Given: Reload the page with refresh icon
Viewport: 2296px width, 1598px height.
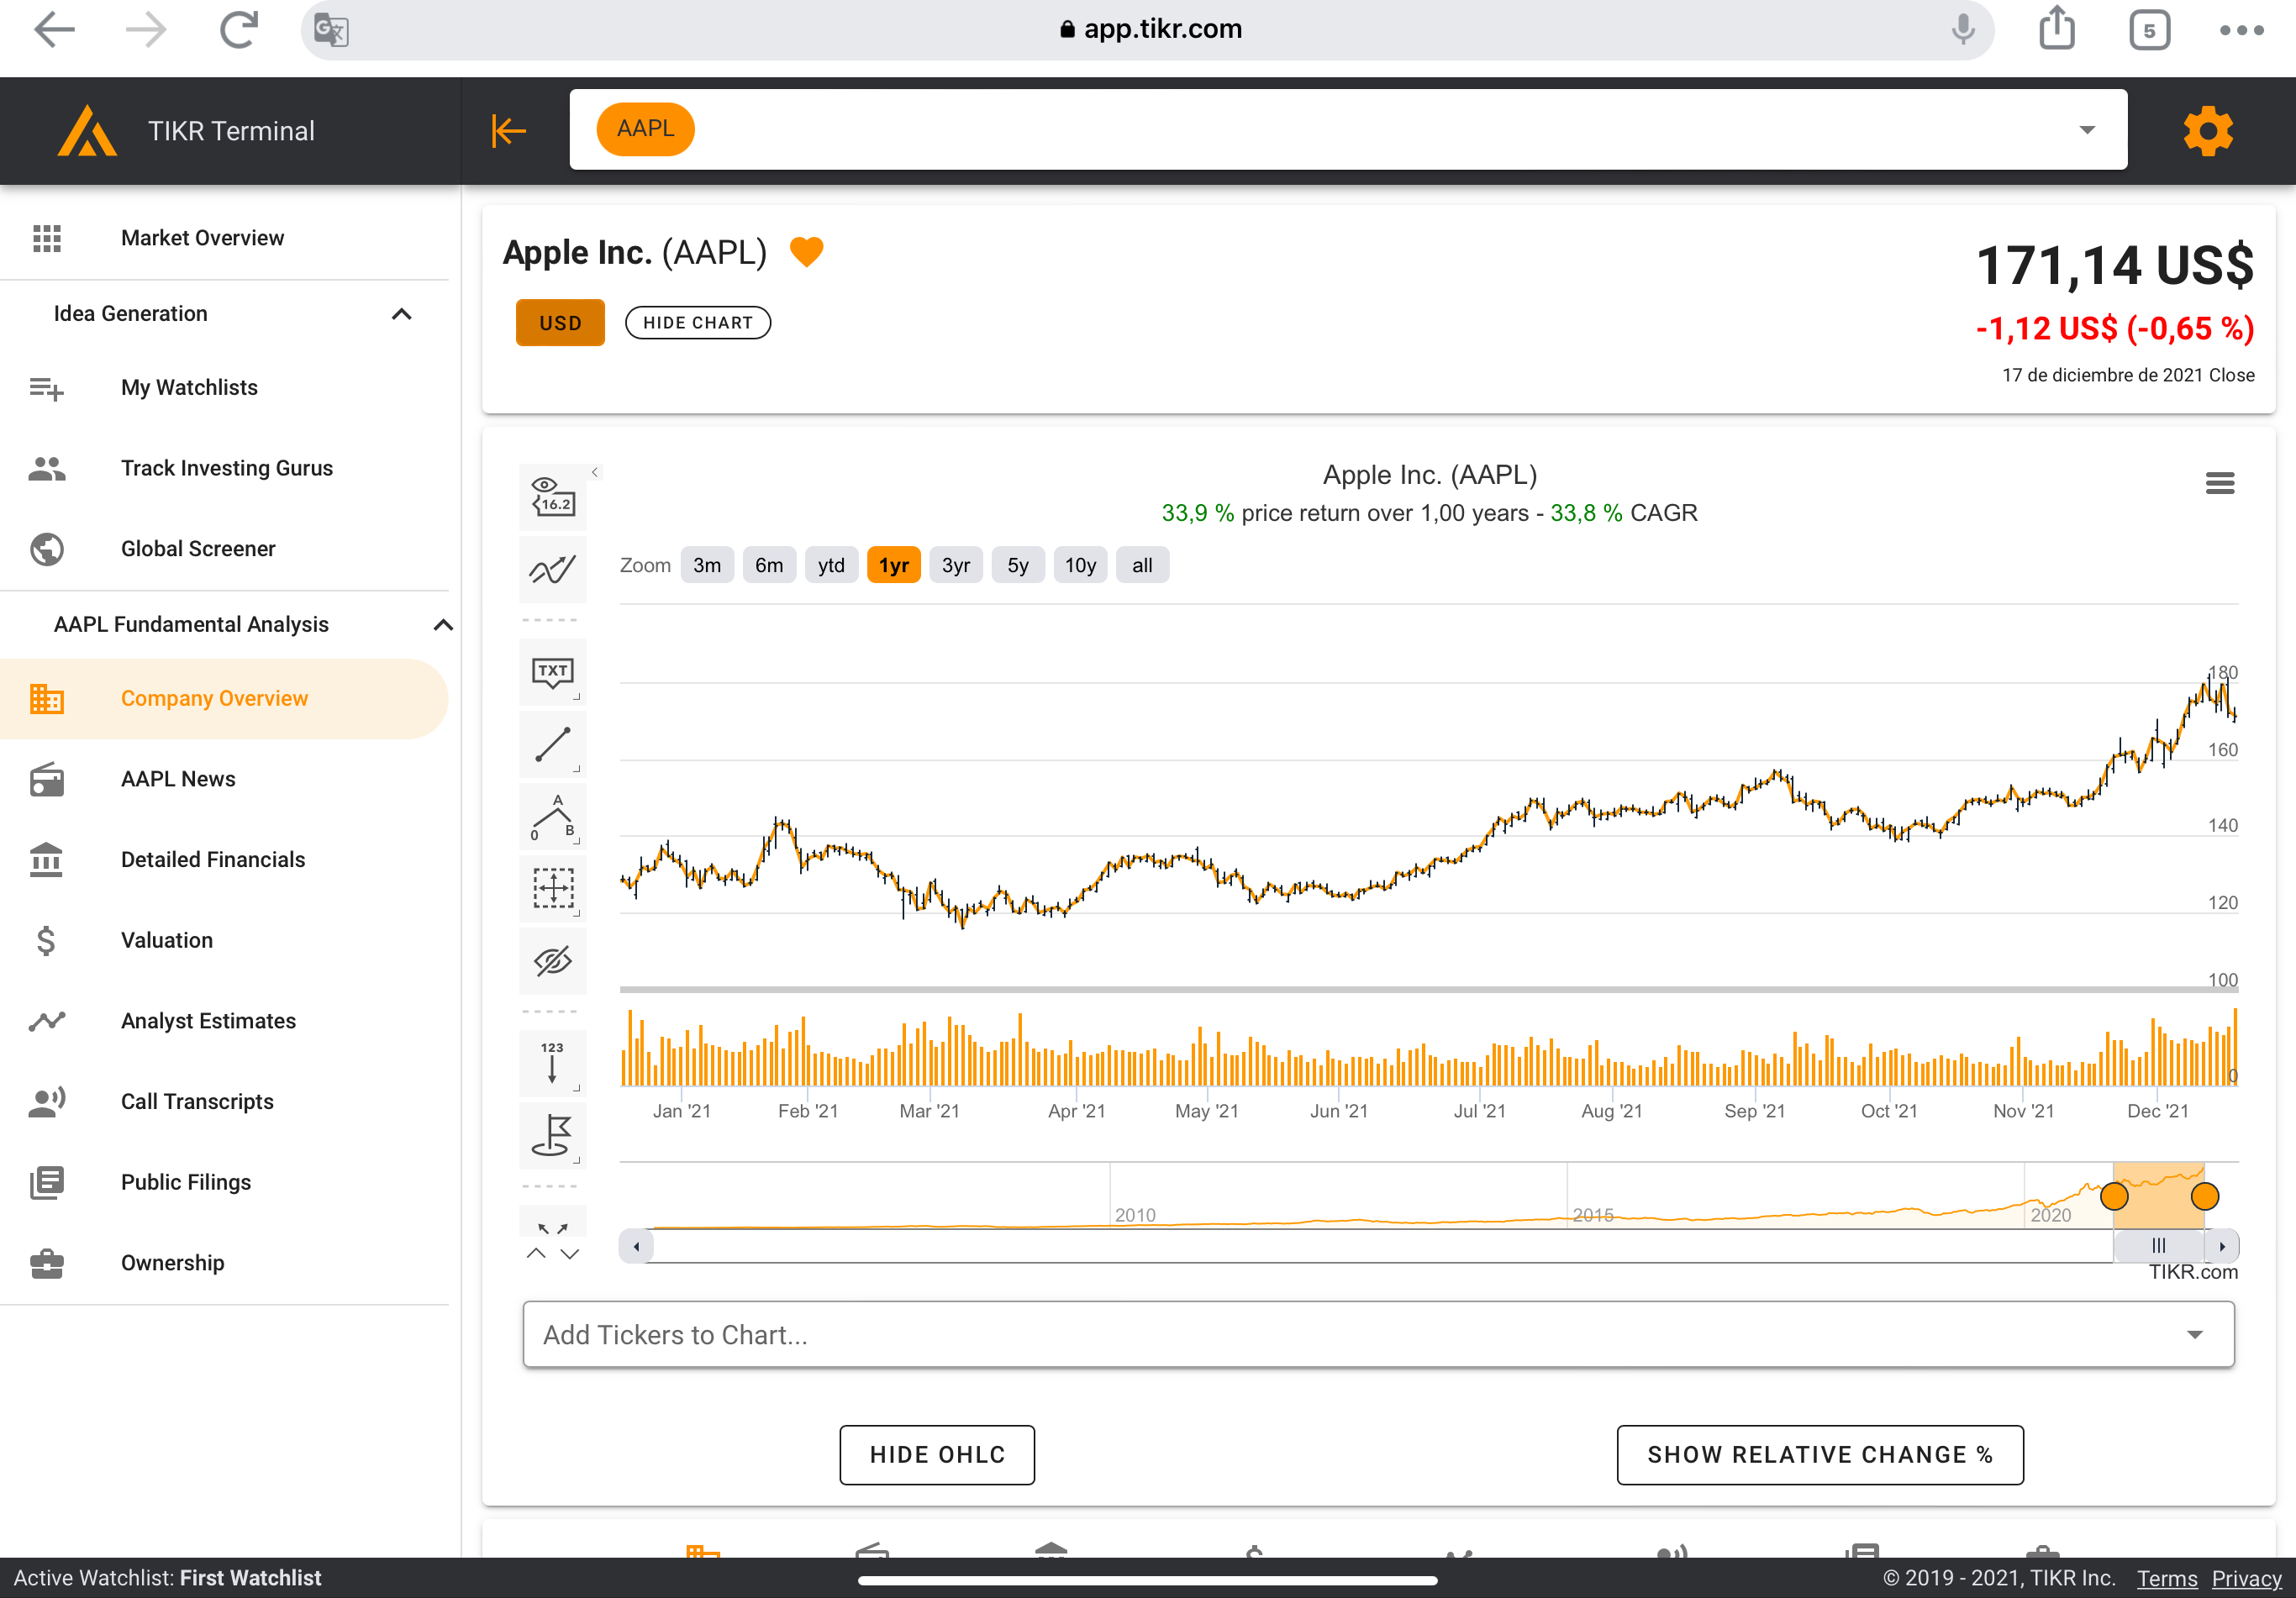Looking at the screenshot, I should pyautogui.click(x=238, y=29).
